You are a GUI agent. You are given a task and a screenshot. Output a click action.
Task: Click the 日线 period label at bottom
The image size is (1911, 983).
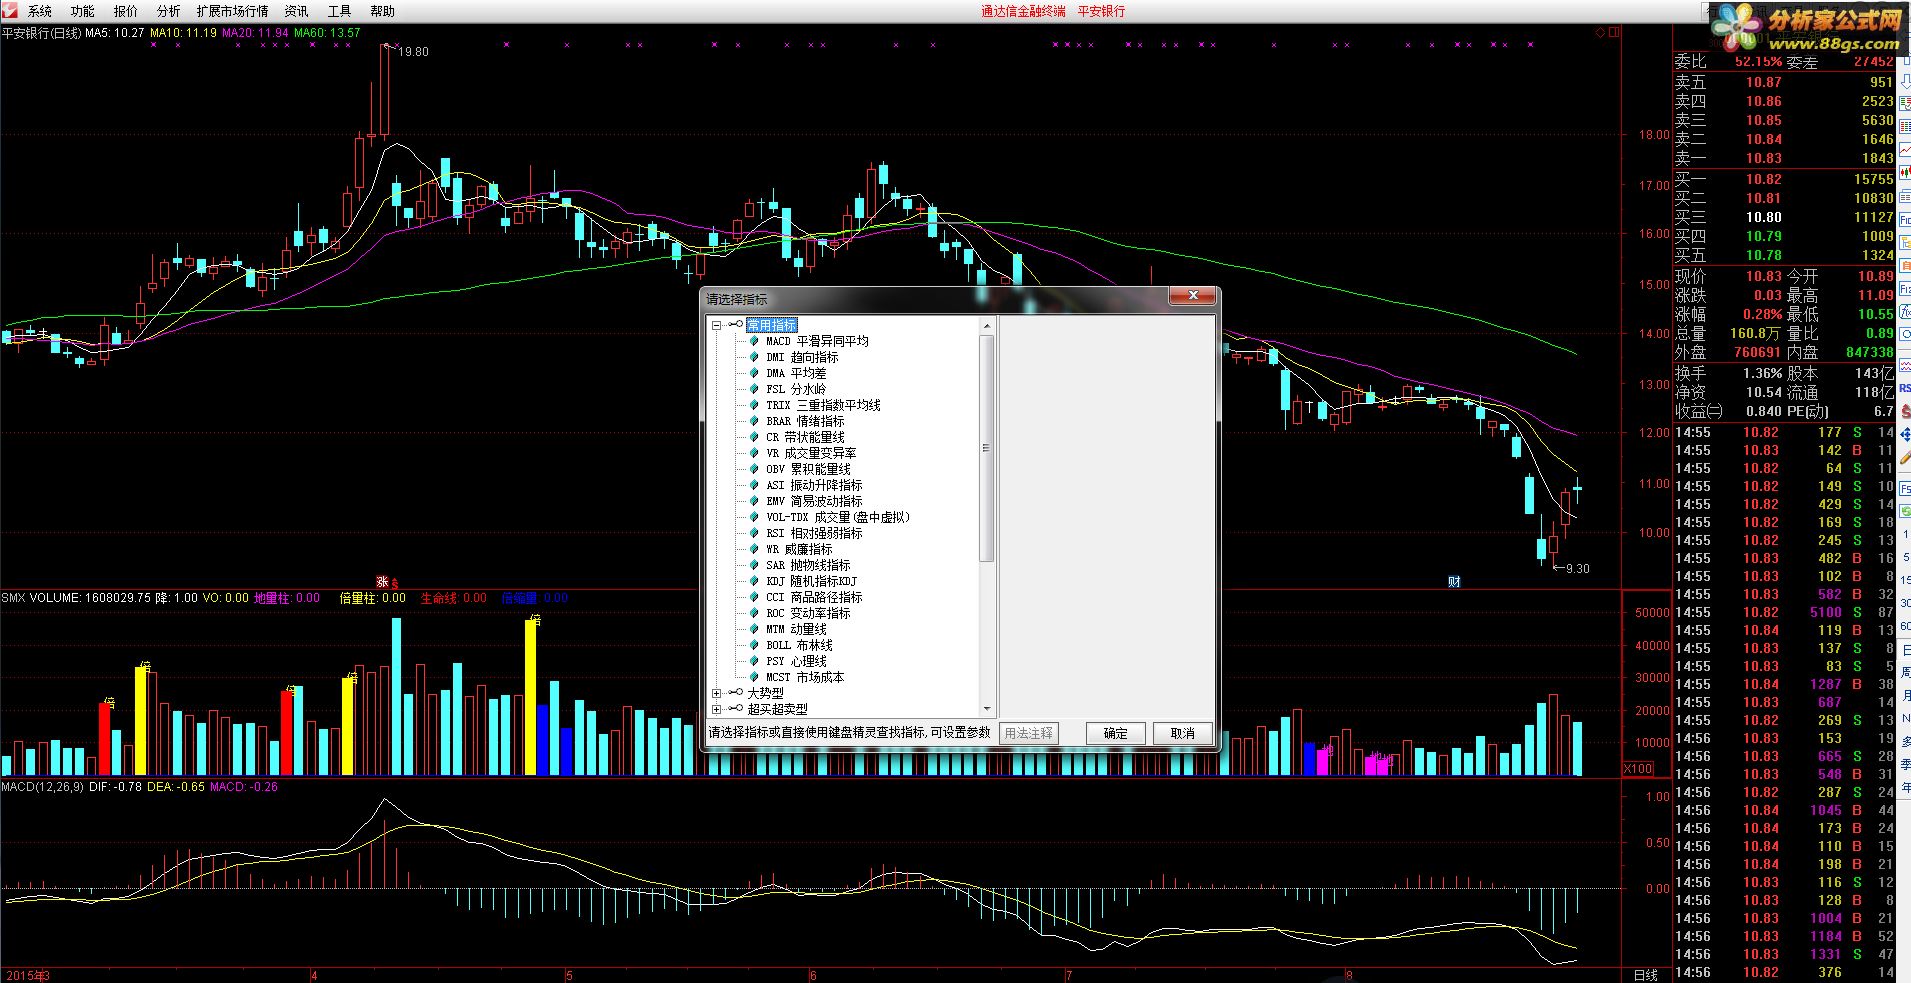pos(1645,975)
